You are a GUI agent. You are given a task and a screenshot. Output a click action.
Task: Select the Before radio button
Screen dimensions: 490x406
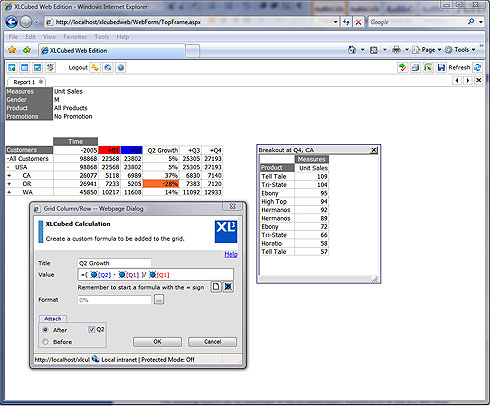(46, 342)
